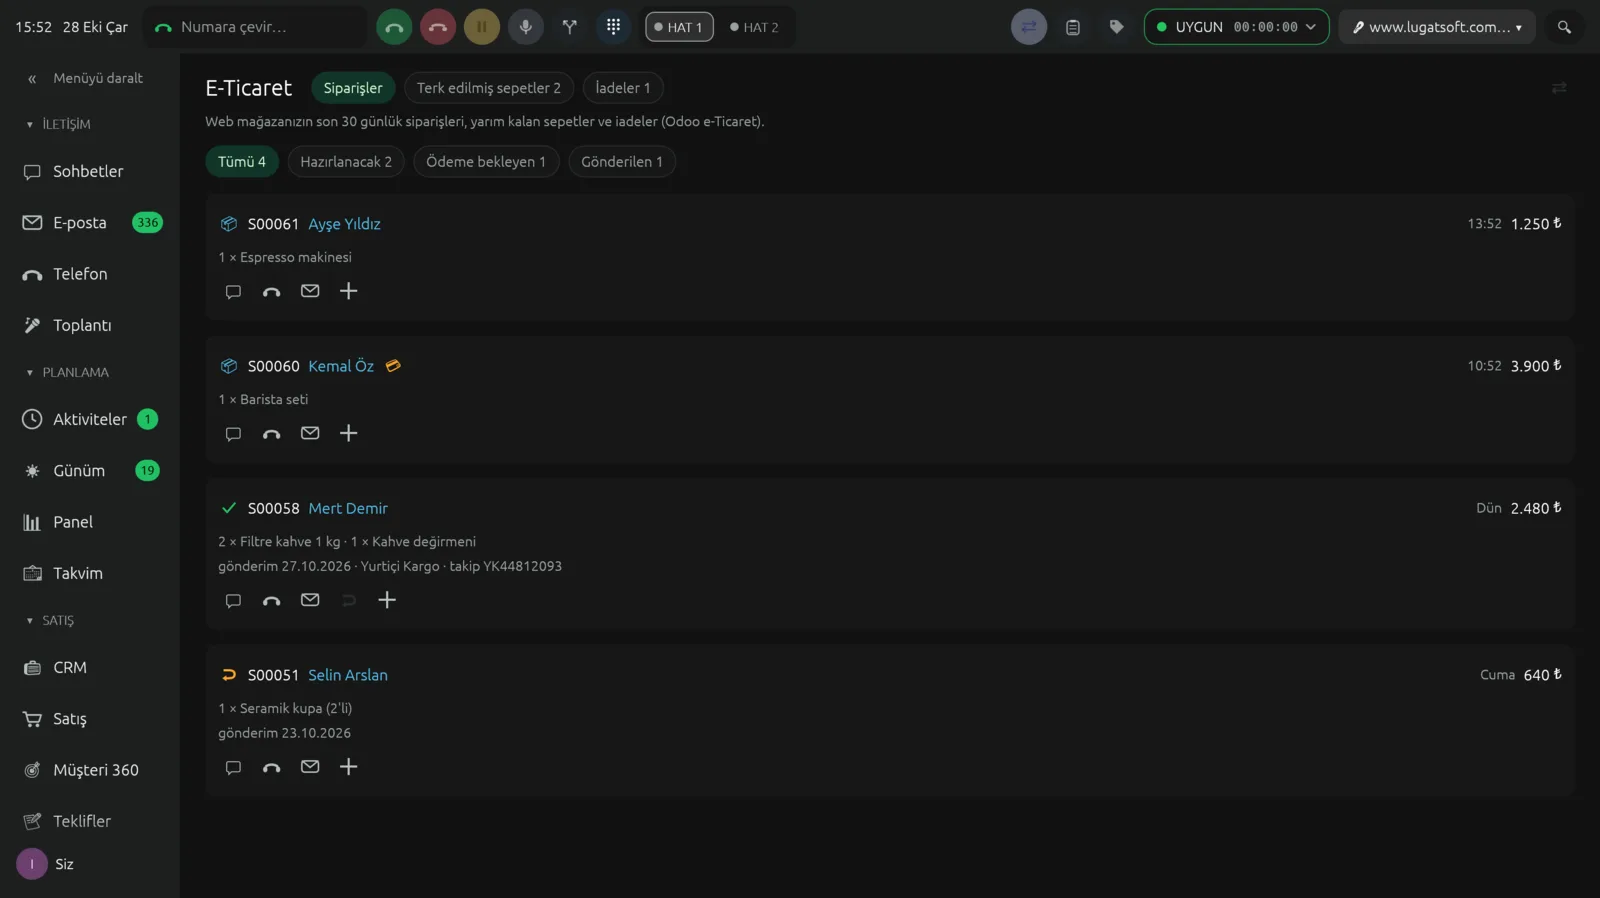Click the search icon in the top bar
The height and width of the screenshot is (898, 1600).
(x=1564, y=27)
